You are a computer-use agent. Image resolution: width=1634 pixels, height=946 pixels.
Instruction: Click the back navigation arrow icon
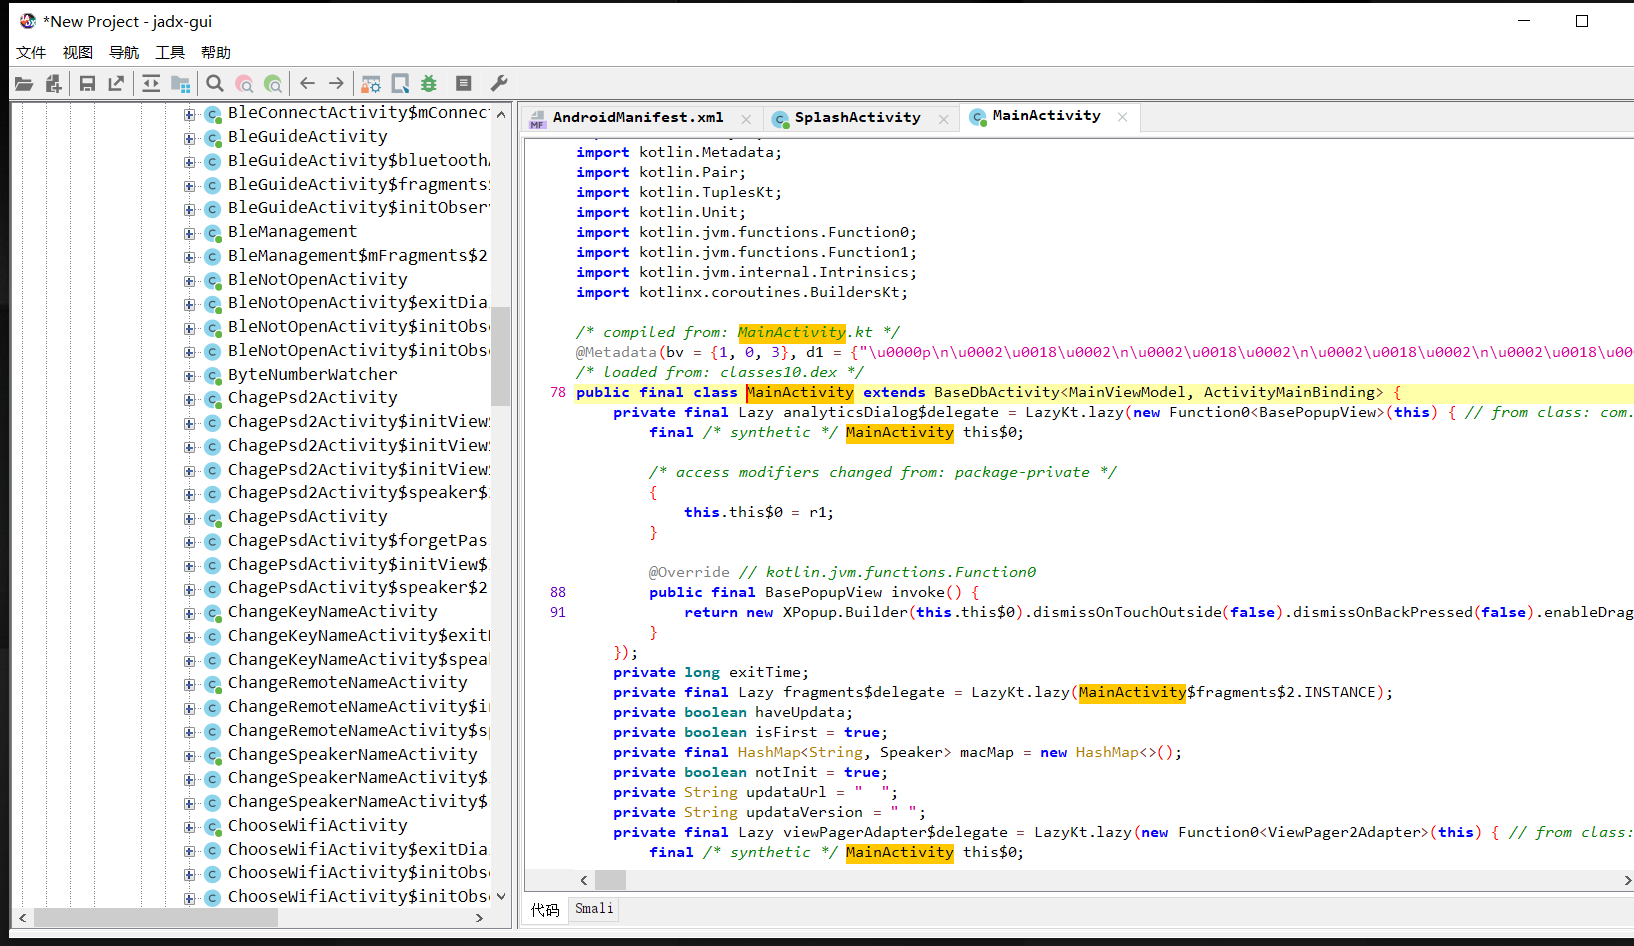point(307,83)
